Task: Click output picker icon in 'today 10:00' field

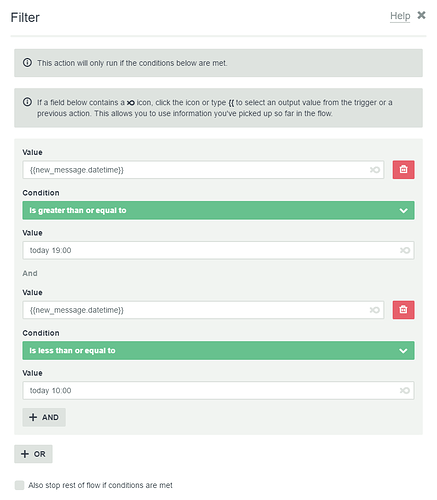Action: pyautogui.click(x=405, y=390)
